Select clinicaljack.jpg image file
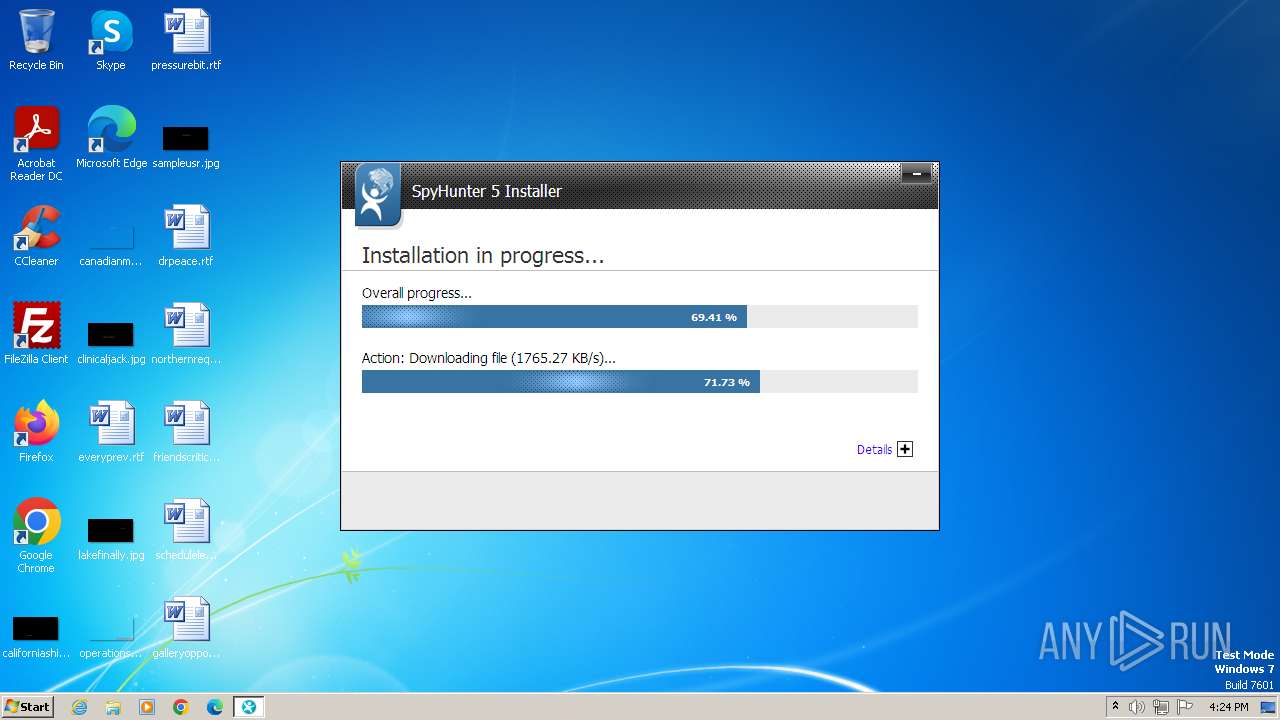This screenshot has height=720, width=1280. pyautogui.click(x=111, y=342)
